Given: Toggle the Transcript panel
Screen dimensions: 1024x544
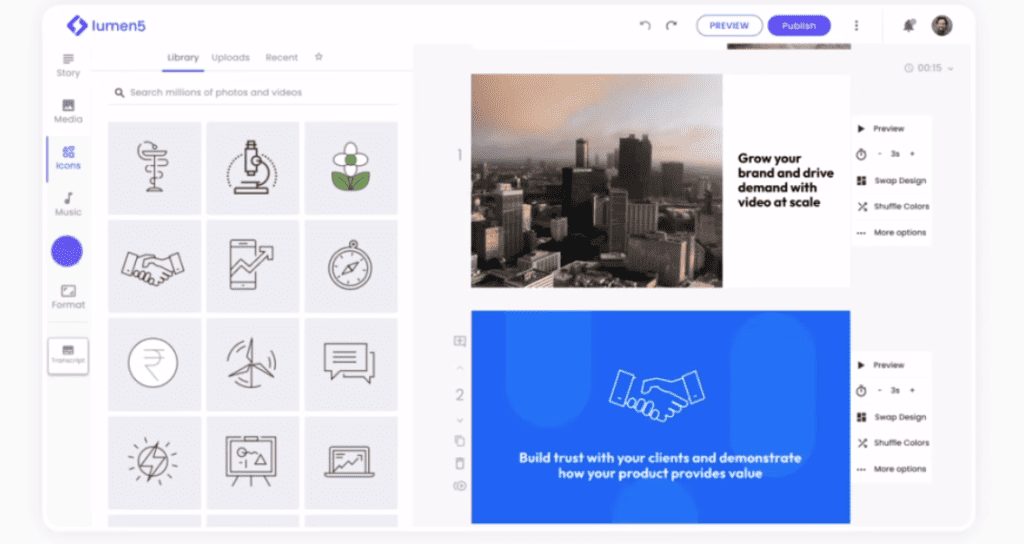Looking at the screenshot, I should (68, 355).
